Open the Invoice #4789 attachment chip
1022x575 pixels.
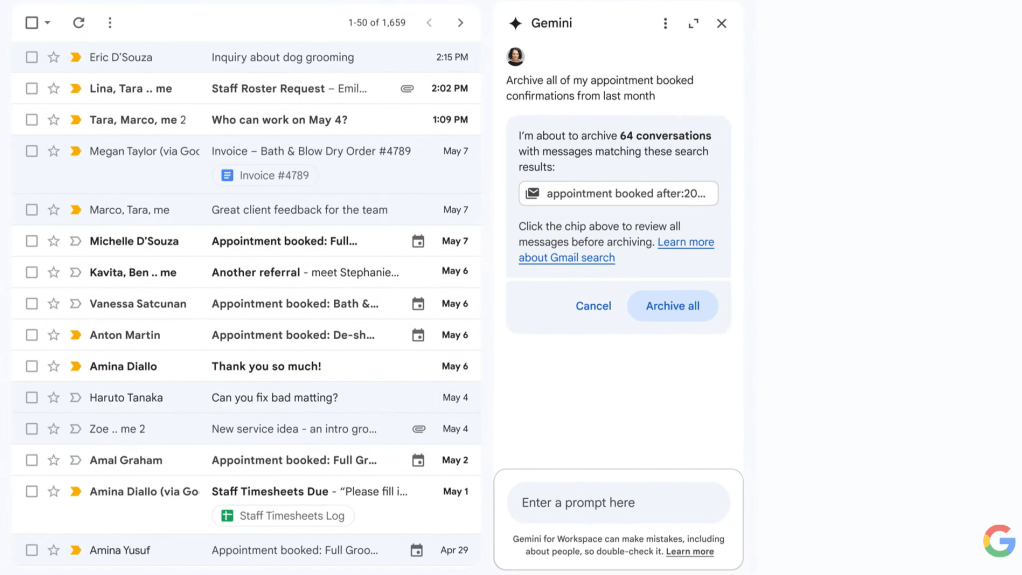pyautogui.click(x=265, y=175)
